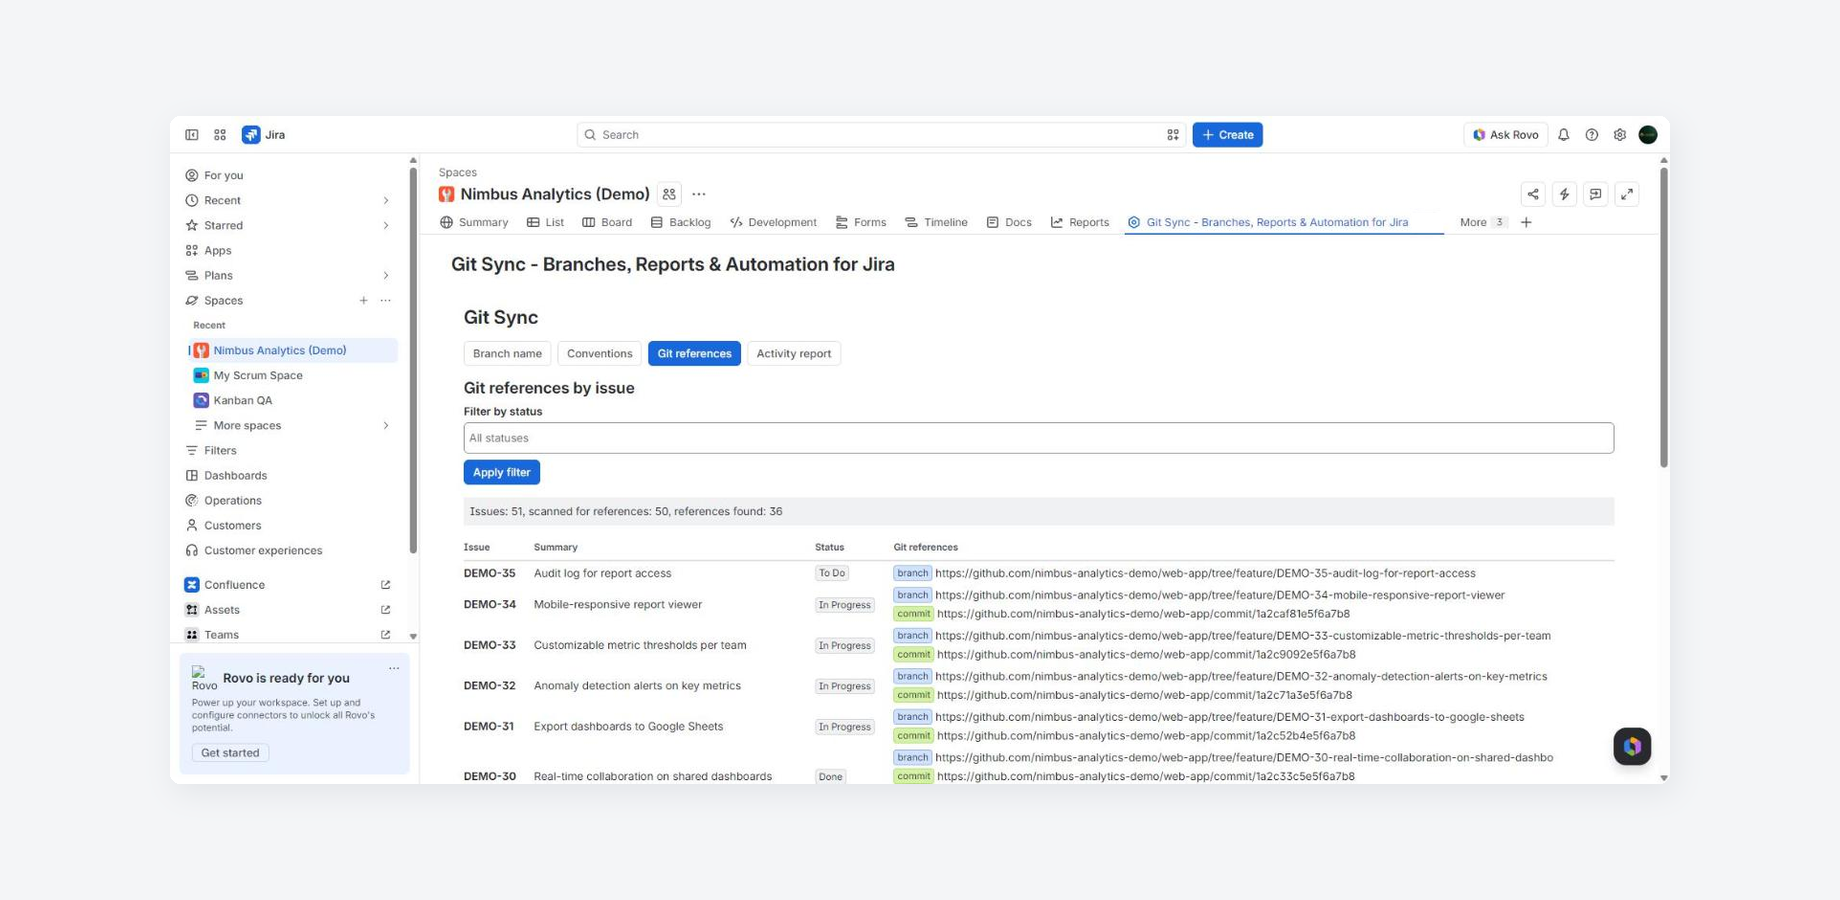Open the Rovo card options ellipsis
1840x900 pixels.
pyautogui.click(x=394, y=669)
